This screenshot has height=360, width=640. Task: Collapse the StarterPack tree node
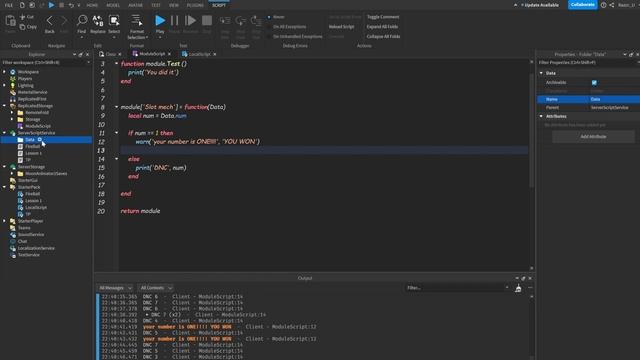(4, 187)
